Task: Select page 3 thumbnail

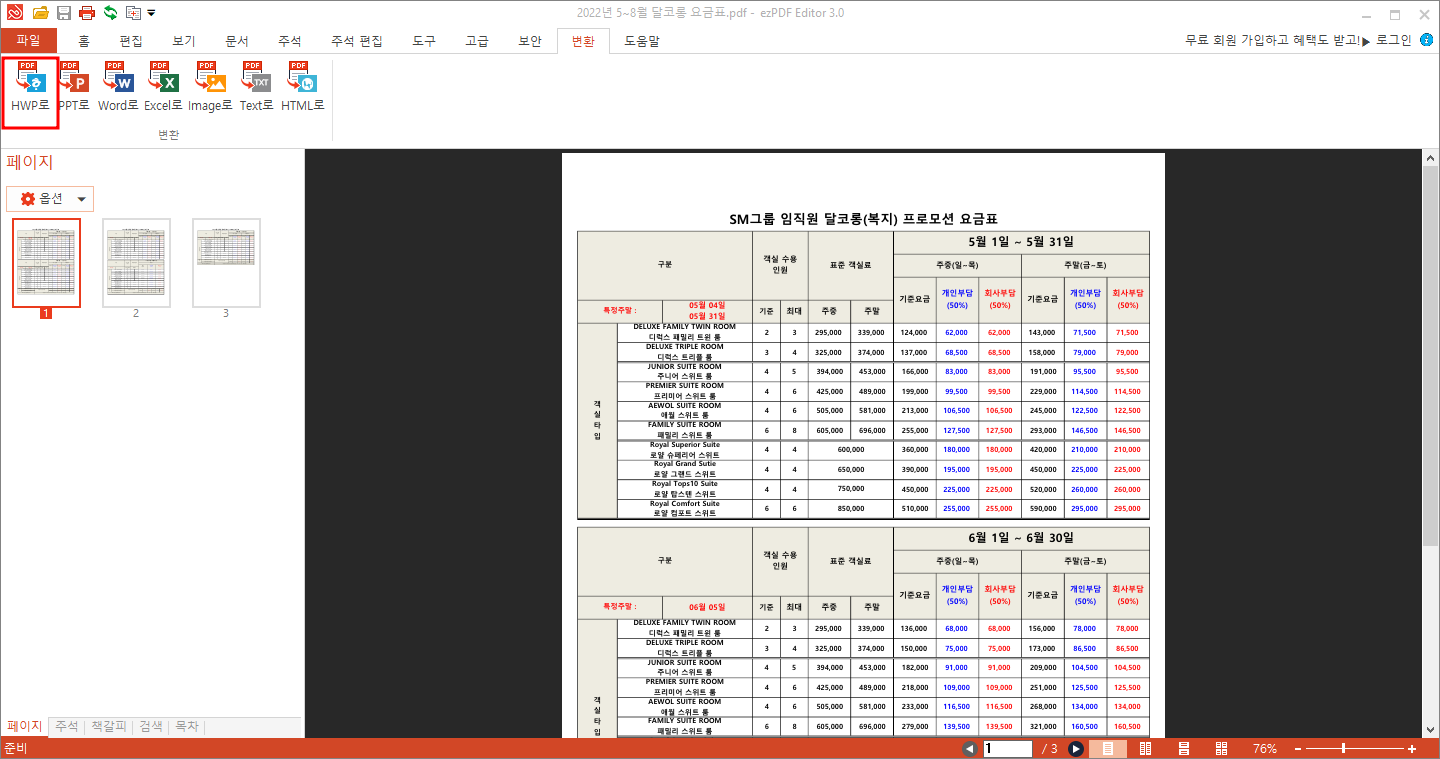Action: click(226, 262)
